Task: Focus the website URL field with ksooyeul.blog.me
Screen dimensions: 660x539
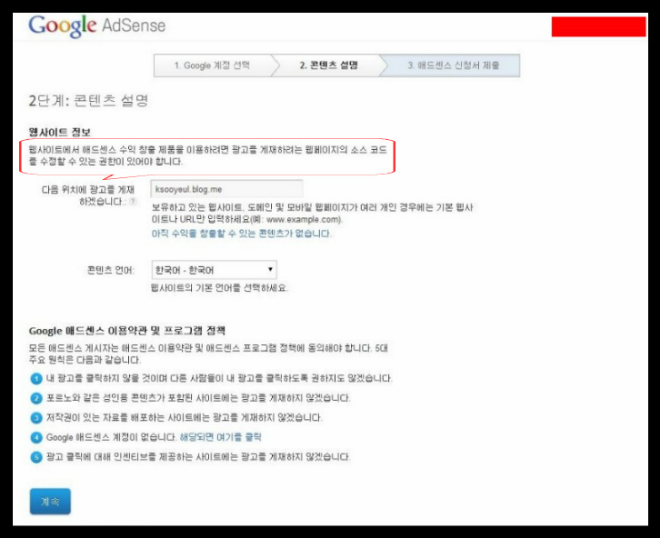Action: coord(227,189)
